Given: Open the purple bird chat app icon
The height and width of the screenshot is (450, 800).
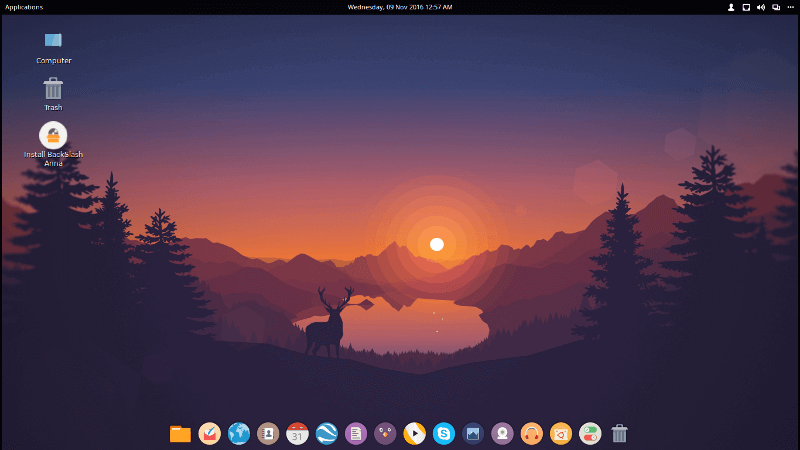Looking at the screenshot, I should pyautogui.click(x=385, y=433).
